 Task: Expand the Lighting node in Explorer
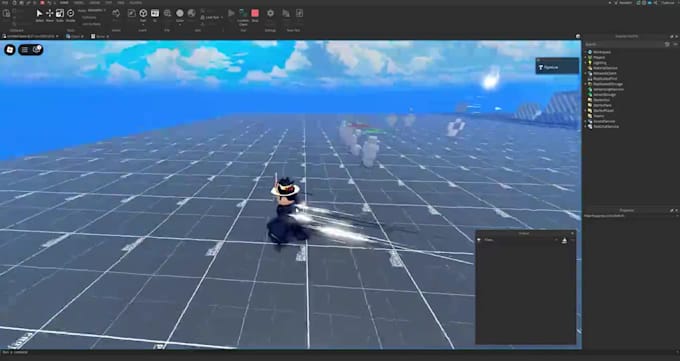[x=585, y=62]
